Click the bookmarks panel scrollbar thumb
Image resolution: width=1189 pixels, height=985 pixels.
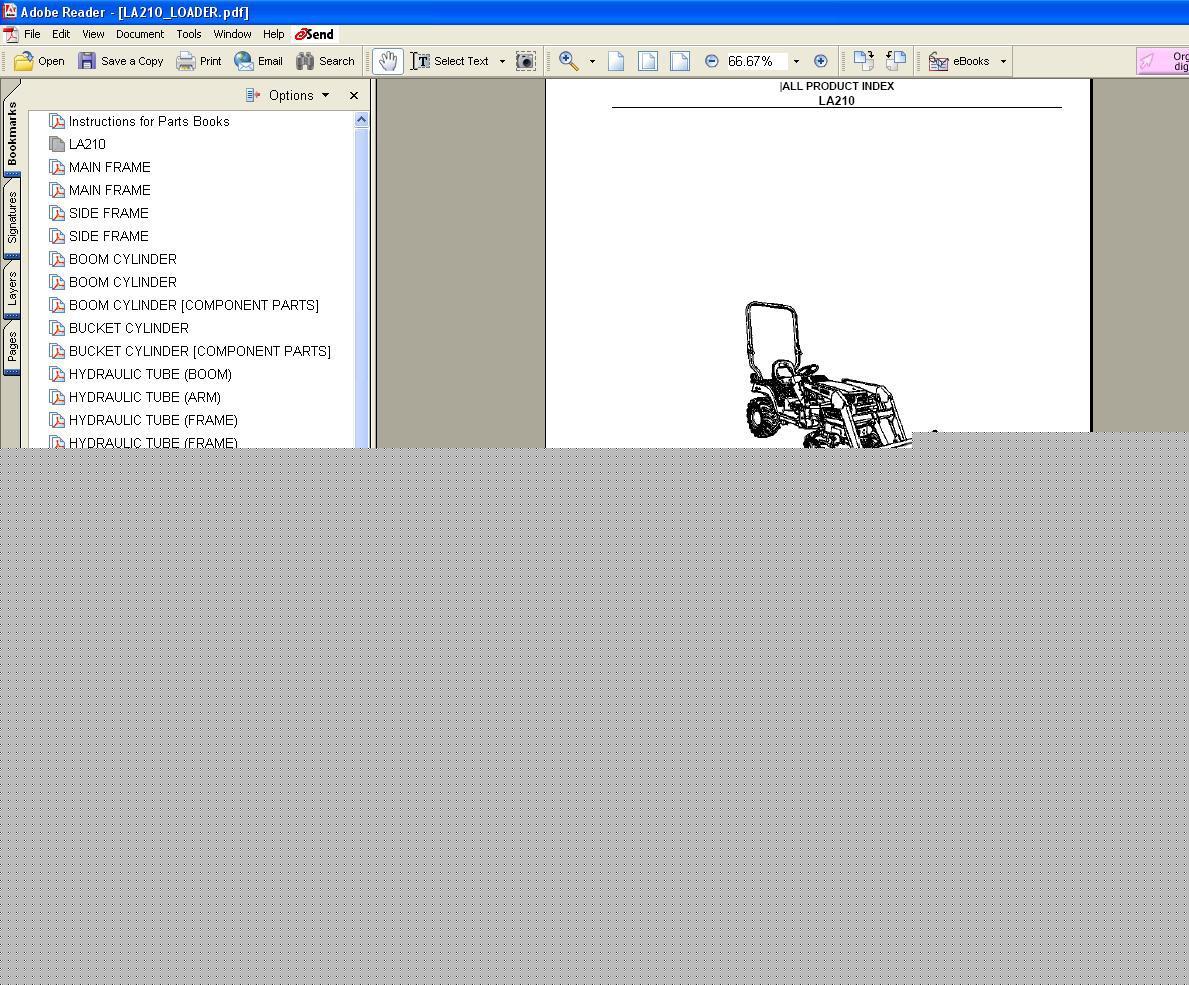pos(361,287)
